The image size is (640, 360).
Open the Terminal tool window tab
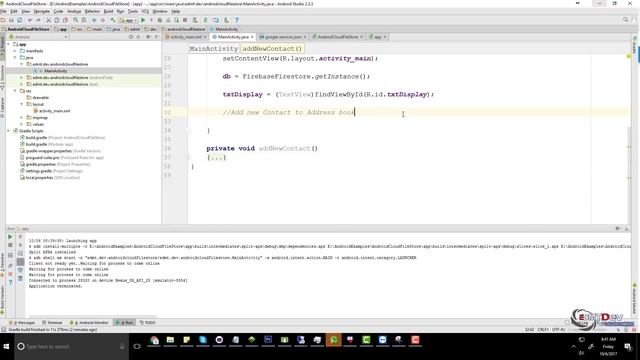52,322
